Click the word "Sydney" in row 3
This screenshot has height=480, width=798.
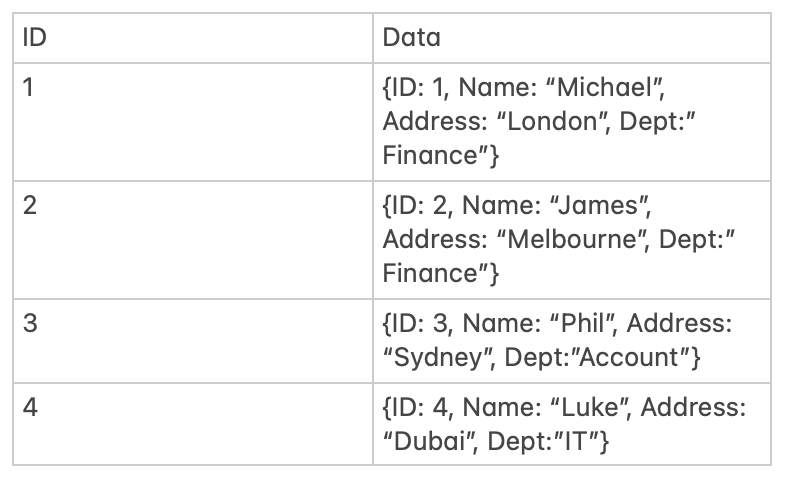point(435,358)
